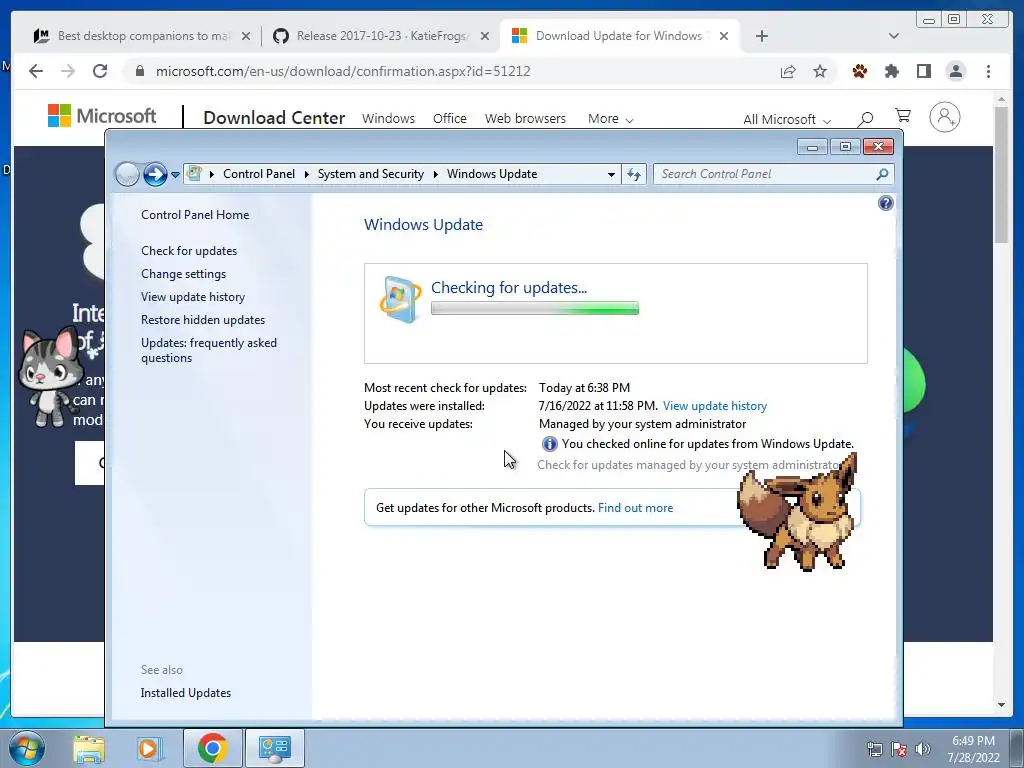Click the Chrome forward arrow button

click(68, 71)
